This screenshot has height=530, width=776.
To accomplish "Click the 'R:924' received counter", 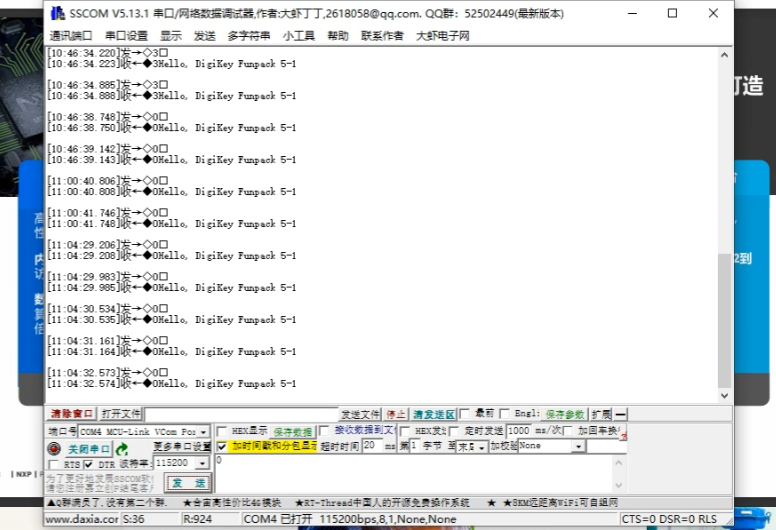I will pyautogui.click(x=197, y=519).
